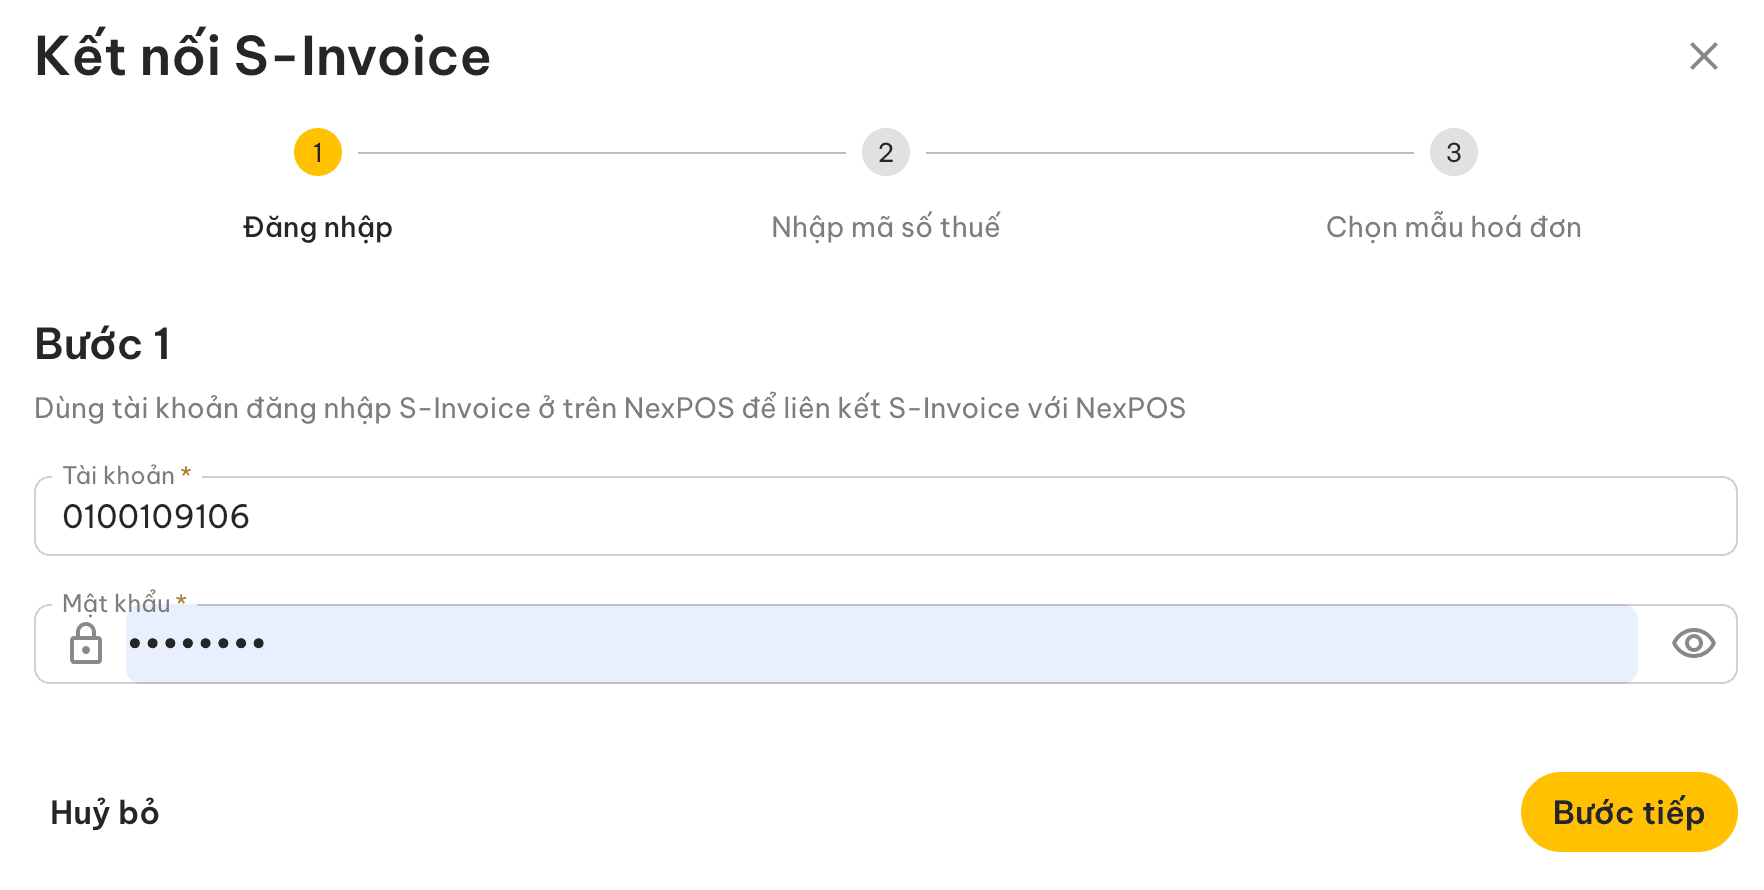1764x890 pixels.
Task: Proceed with the Bước tiếp button
Action: 1629,812
